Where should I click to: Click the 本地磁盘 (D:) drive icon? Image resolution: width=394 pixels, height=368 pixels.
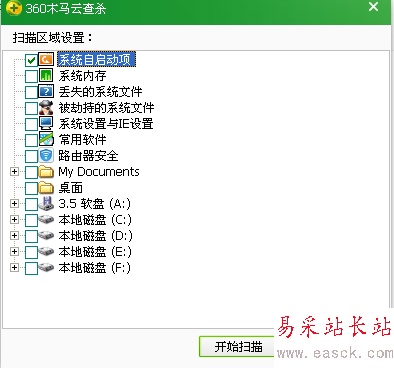coord(46,235)
